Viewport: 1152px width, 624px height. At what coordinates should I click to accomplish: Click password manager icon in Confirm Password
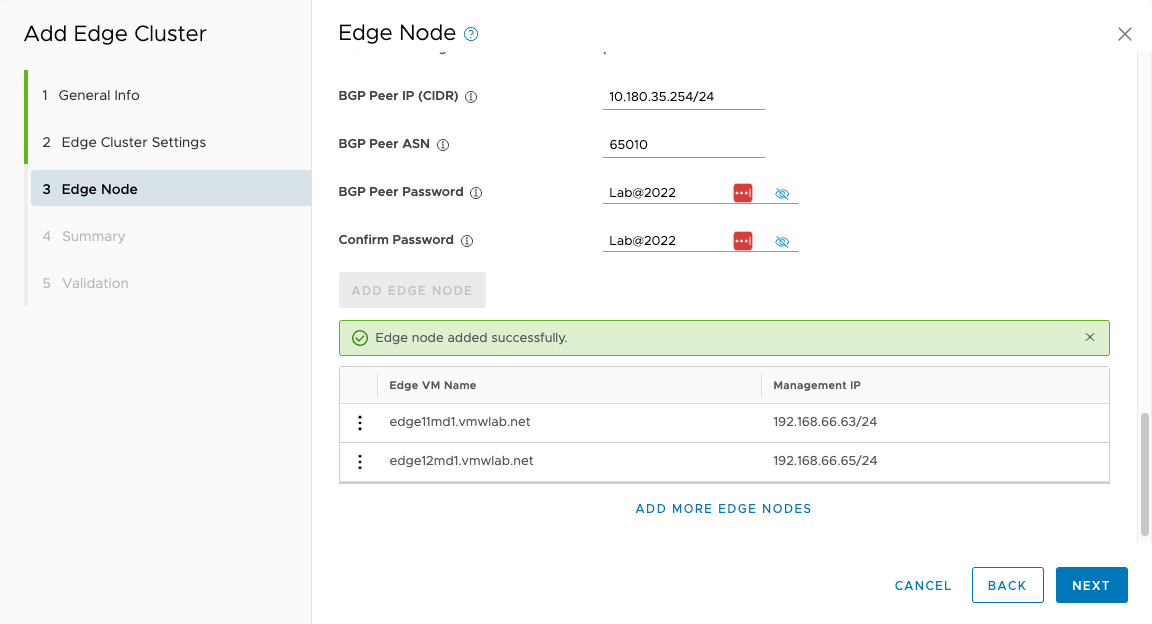coord(743,241)
